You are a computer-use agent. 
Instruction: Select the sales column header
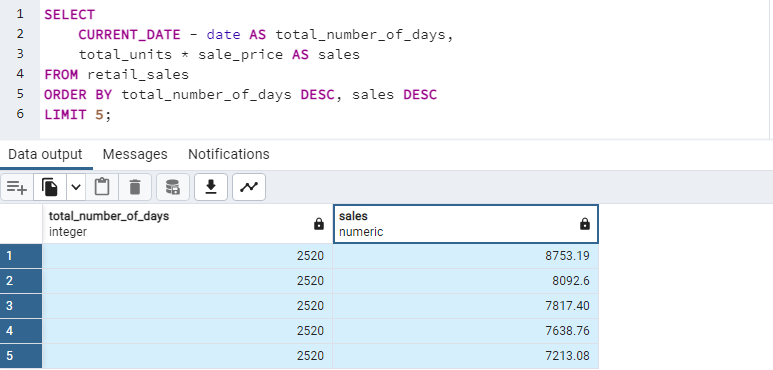466,224
